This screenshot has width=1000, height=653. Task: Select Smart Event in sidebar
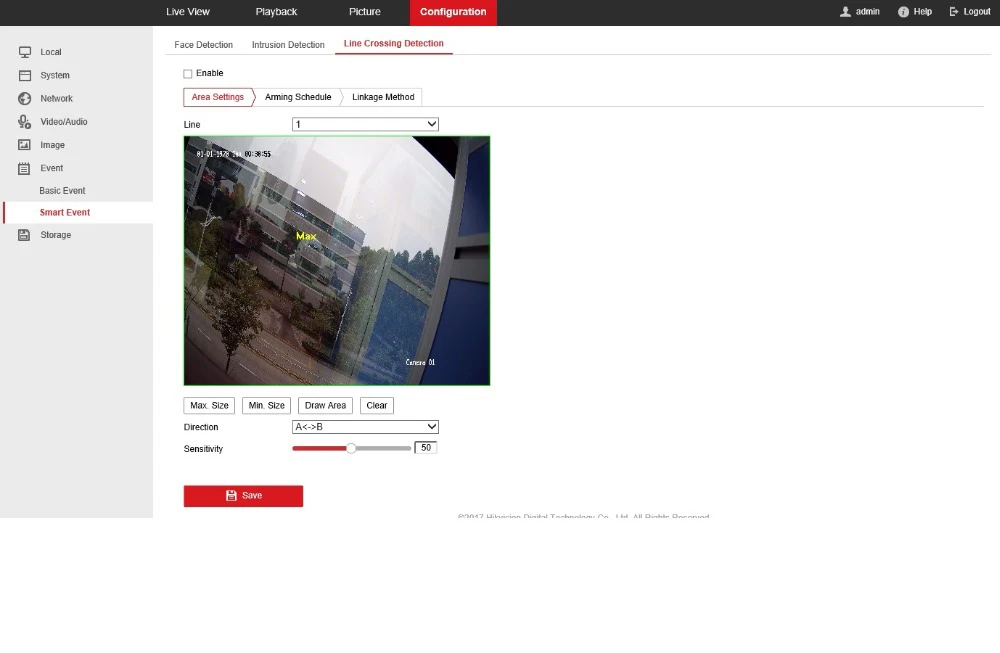coord(64,212)
